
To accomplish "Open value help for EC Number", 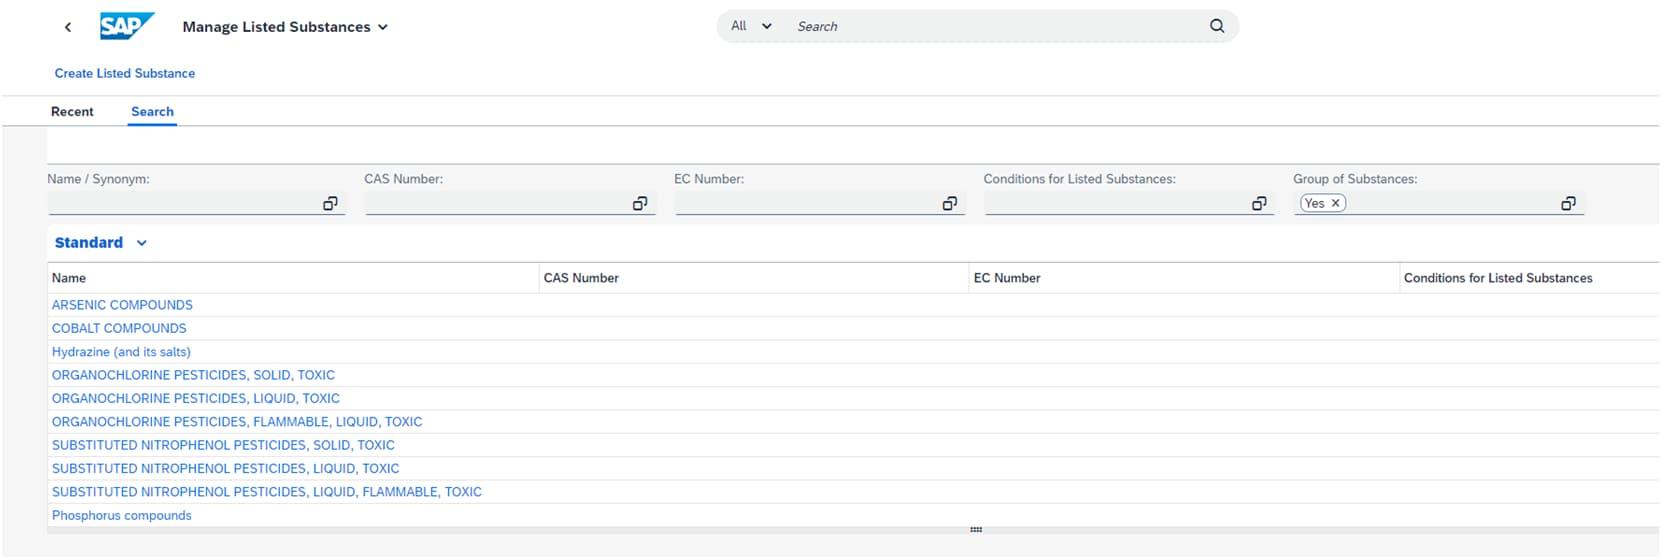I will click(x=950, y=203).
